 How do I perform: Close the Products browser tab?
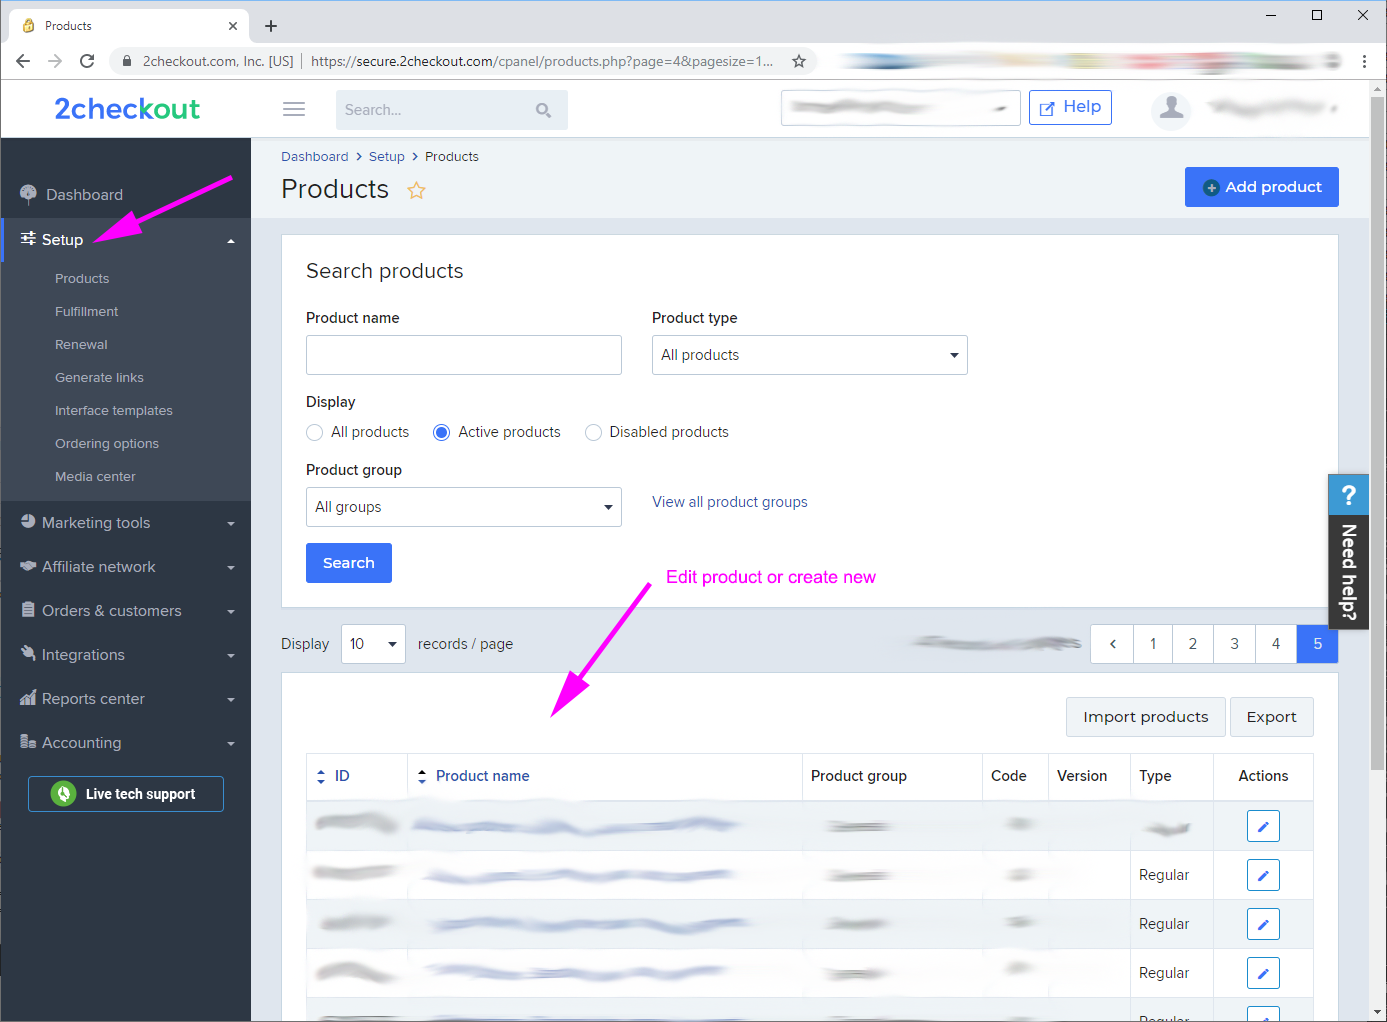click(x=233, y=26)
